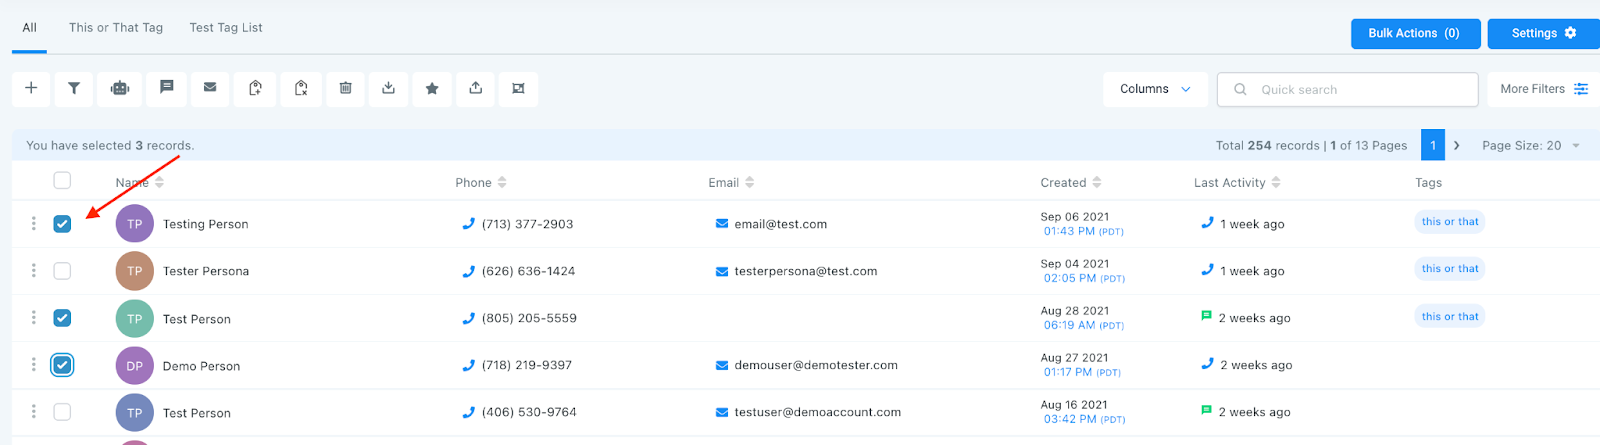
Task: Click the Quick search field
Action: pos(1348,89)
